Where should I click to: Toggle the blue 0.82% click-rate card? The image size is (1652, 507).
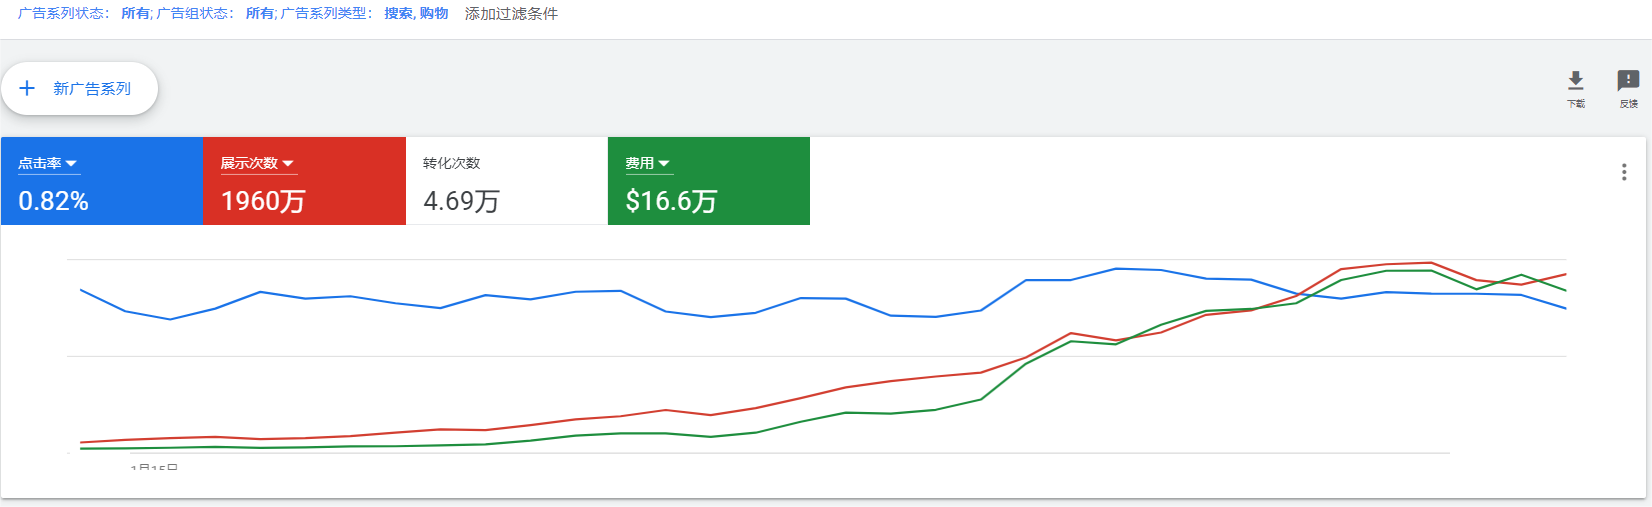(x=102, y=181)
